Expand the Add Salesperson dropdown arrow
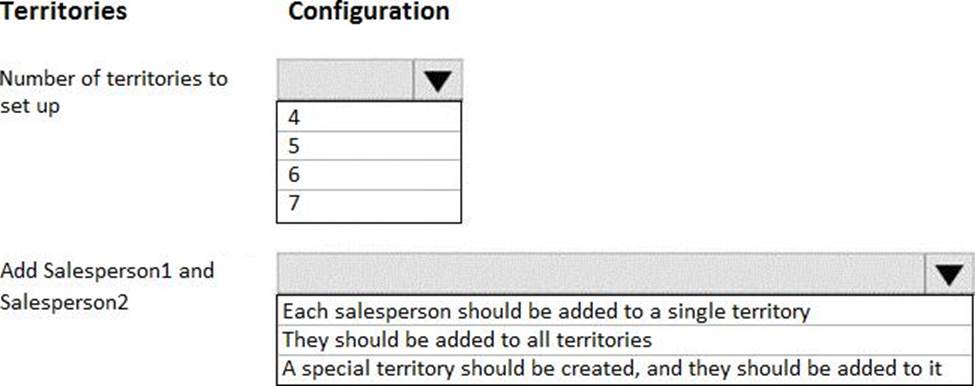 click(949, 273)
